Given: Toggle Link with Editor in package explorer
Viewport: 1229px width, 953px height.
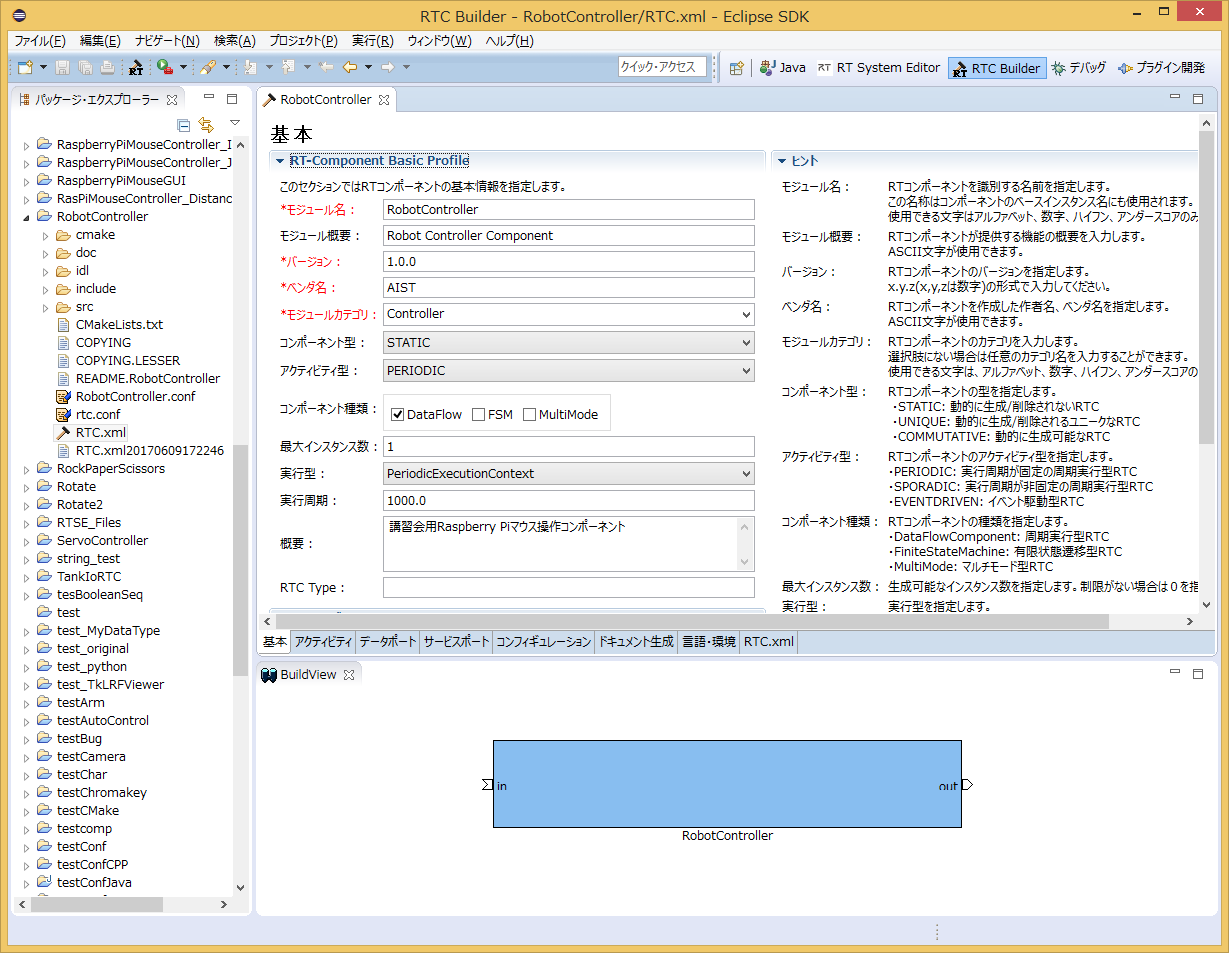Looking at the screenshot, I should [x=206, y=125].
